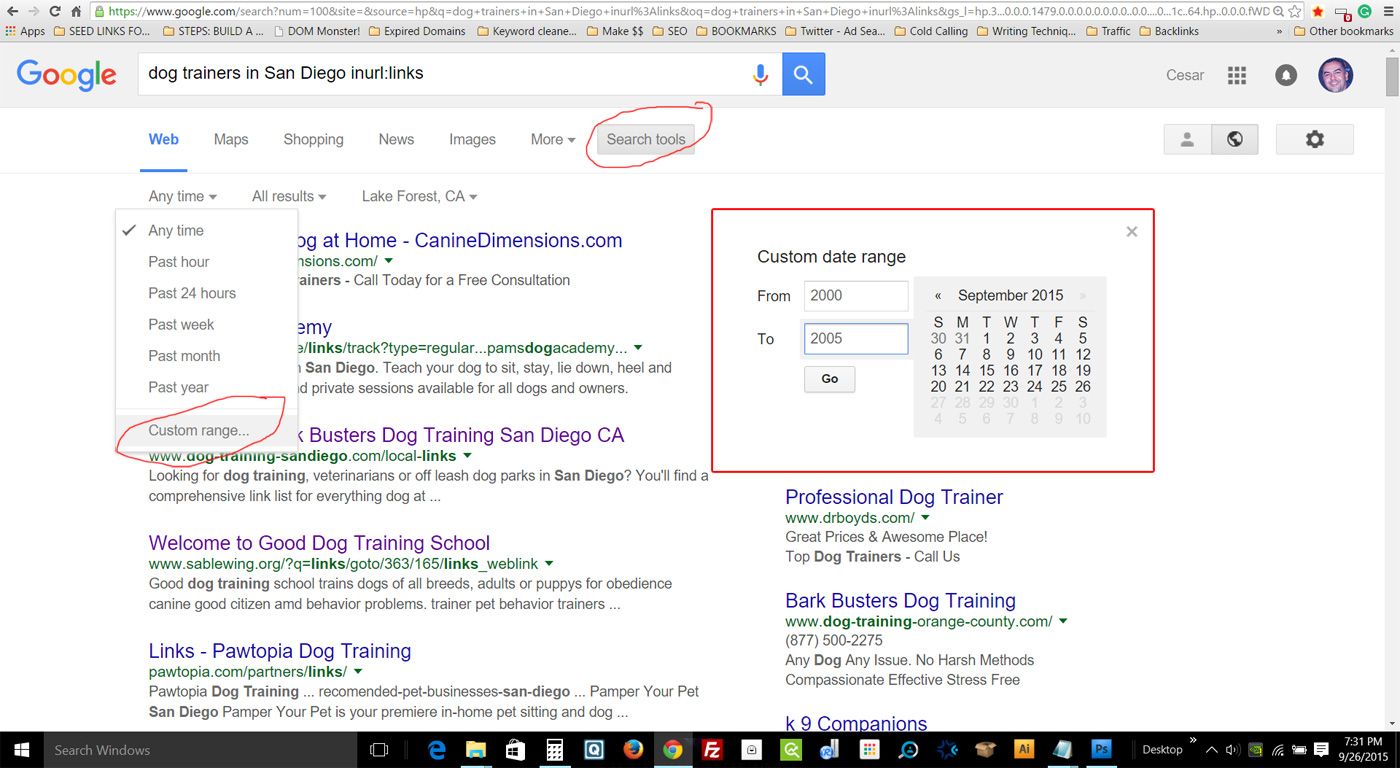Open Professional Dog Trainer ad link

tap(894, 497)
